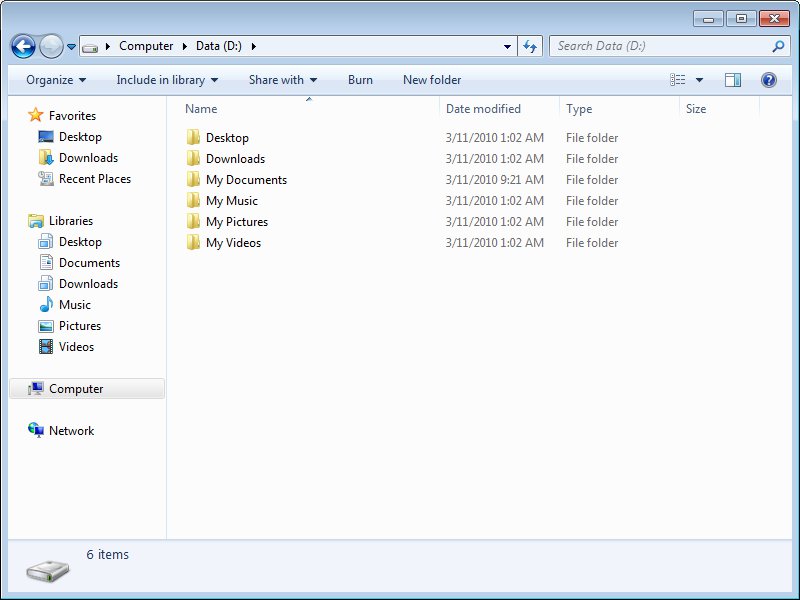The image size is (800, 600).
Task: Open the Music library
Action: [x=65, y=305]
